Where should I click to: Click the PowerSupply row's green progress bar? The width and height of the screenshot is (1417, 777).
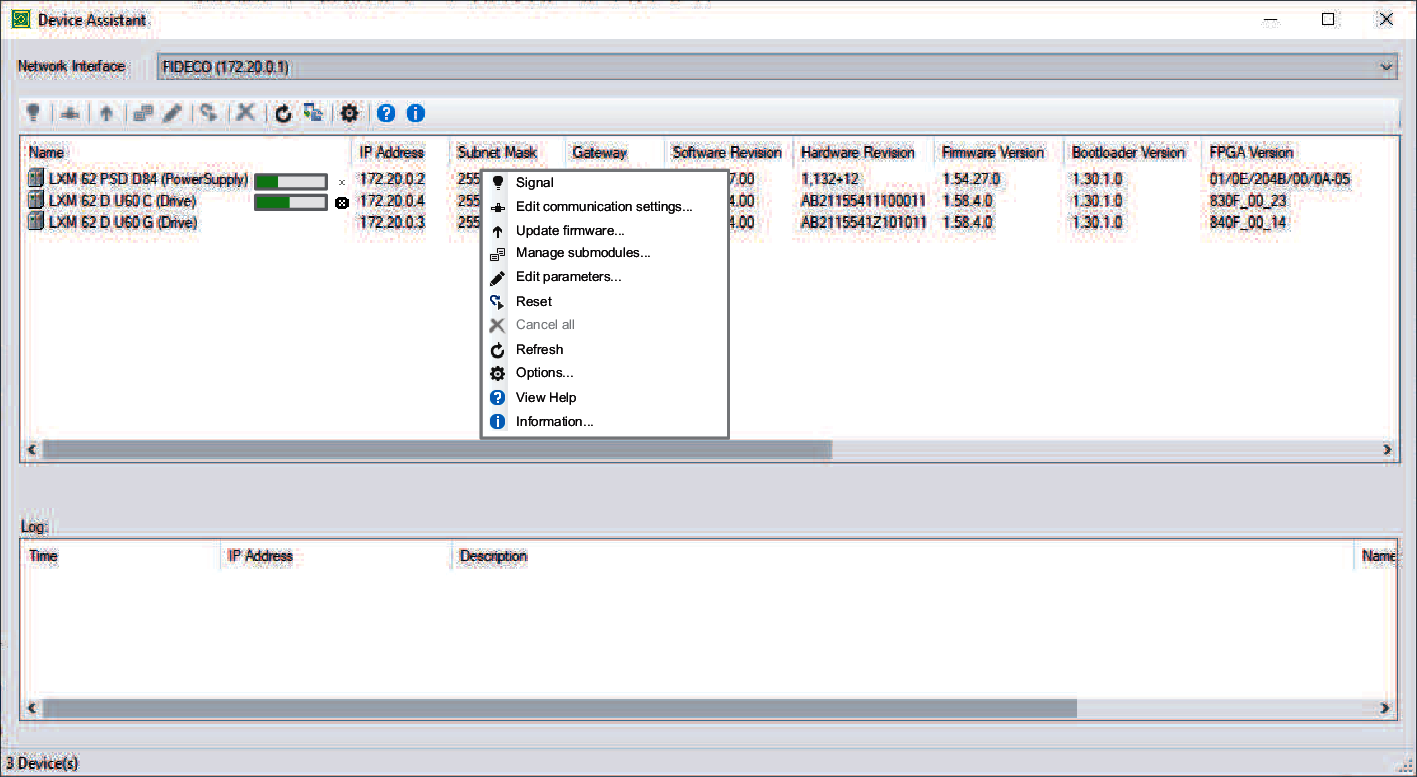[291, 182]
